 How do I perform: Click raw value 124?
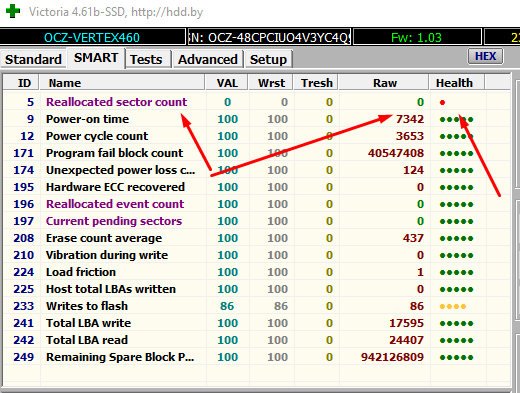(x=414, y=170)
